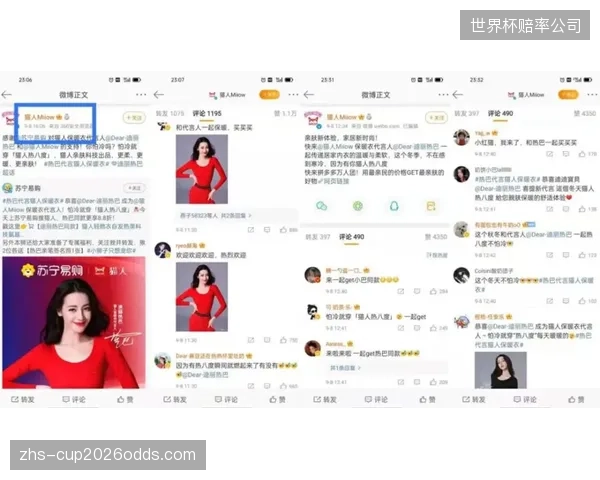Tap 转发 in the 23:52 bottom bar

coord(474,399)
